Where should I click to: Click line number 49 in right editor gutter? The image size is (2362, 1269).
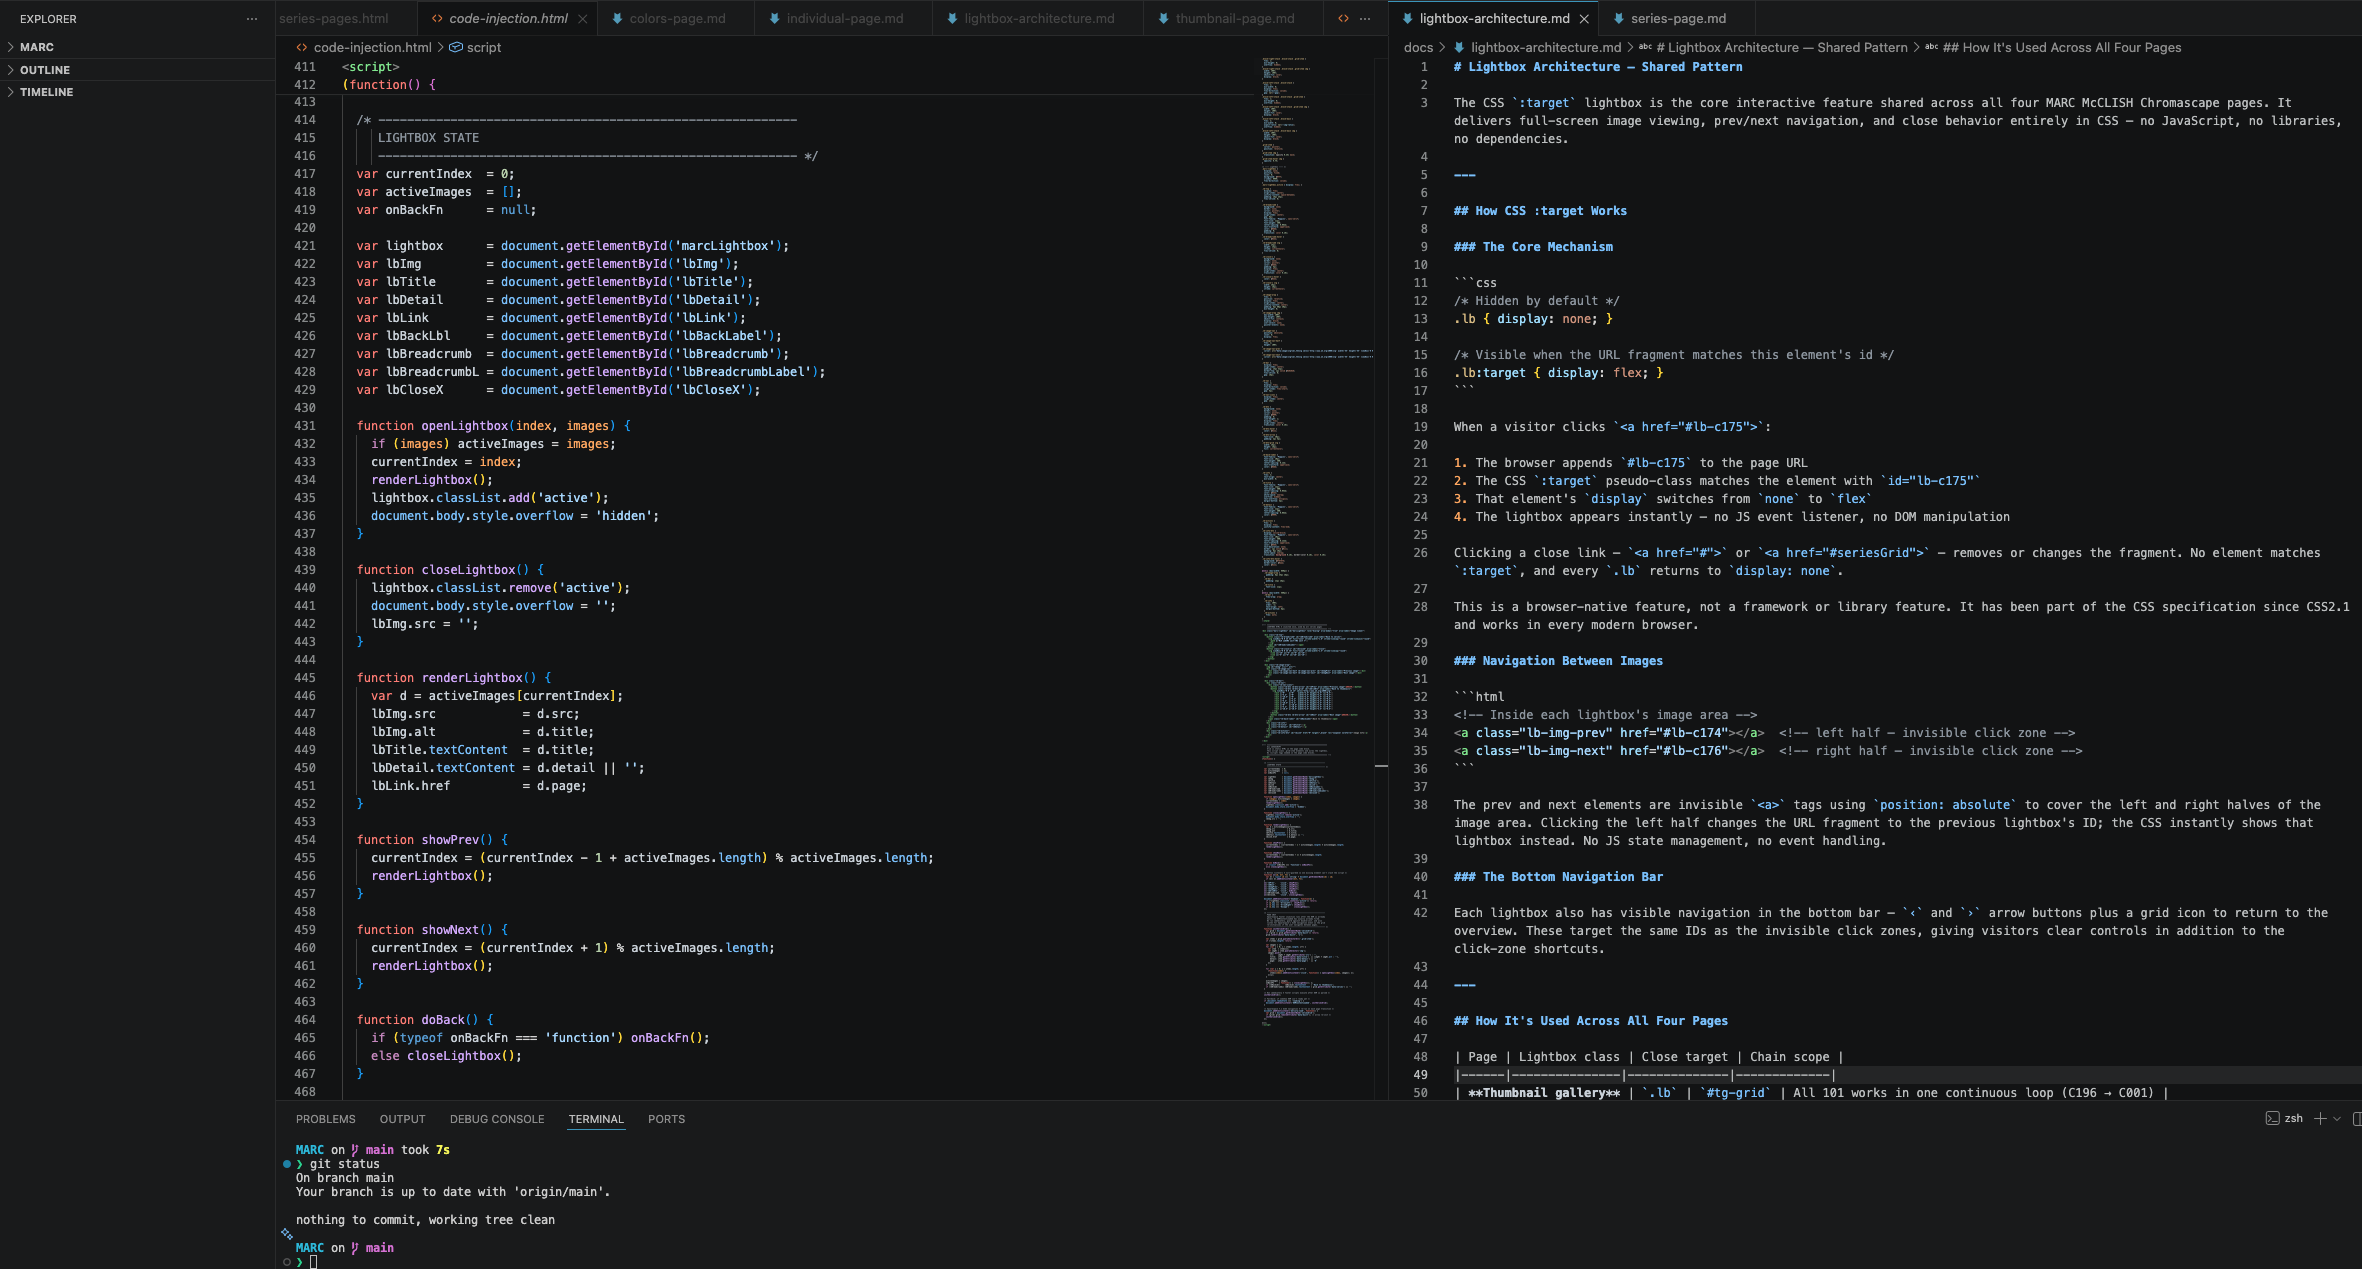(1420, 1075)
